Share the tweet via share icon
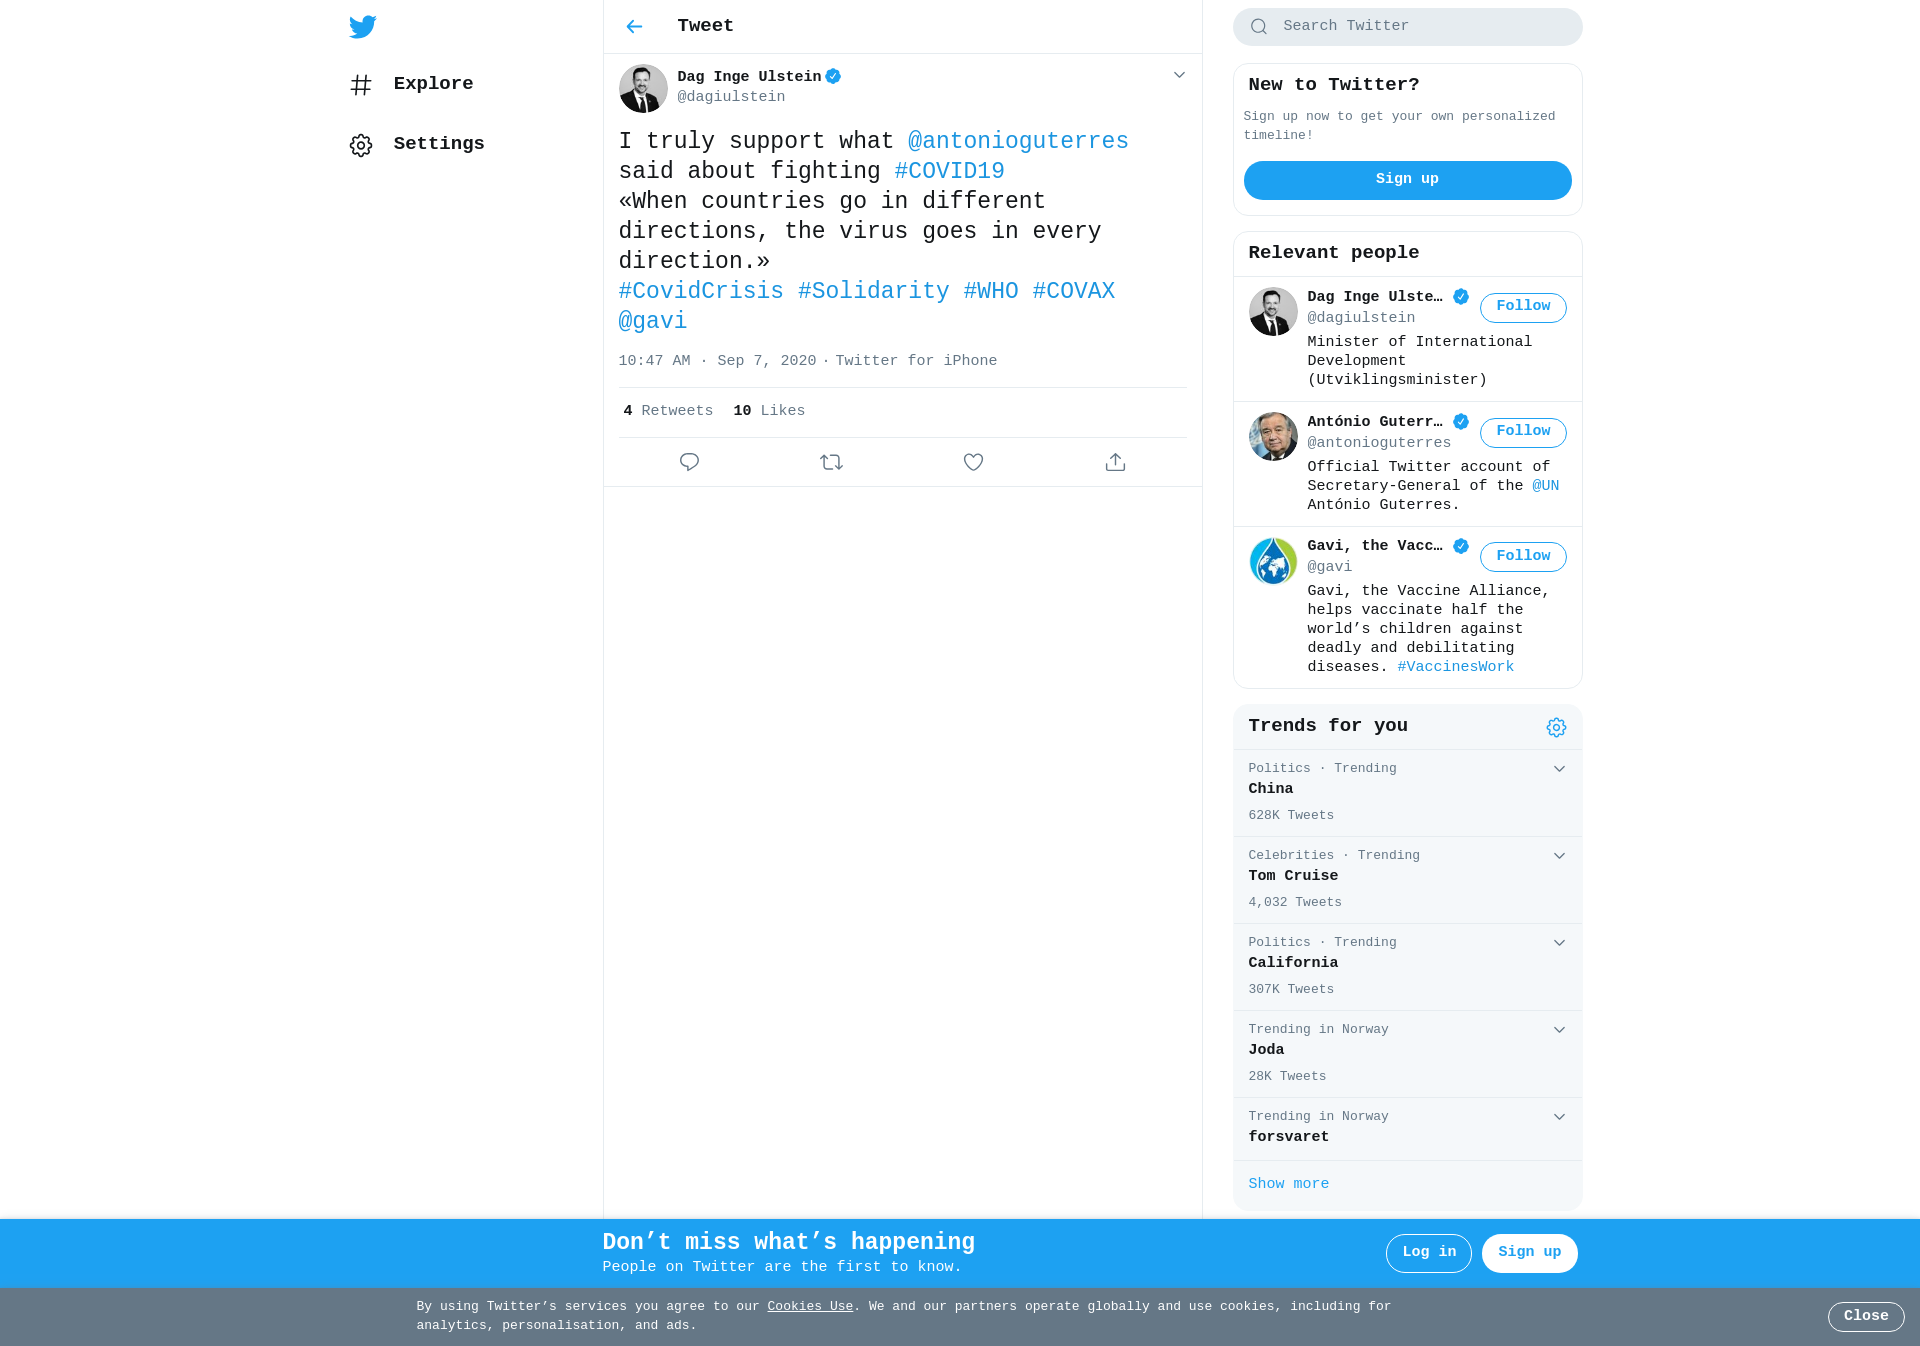This screenshot has width=1920, height=1346. (1115, 462)
